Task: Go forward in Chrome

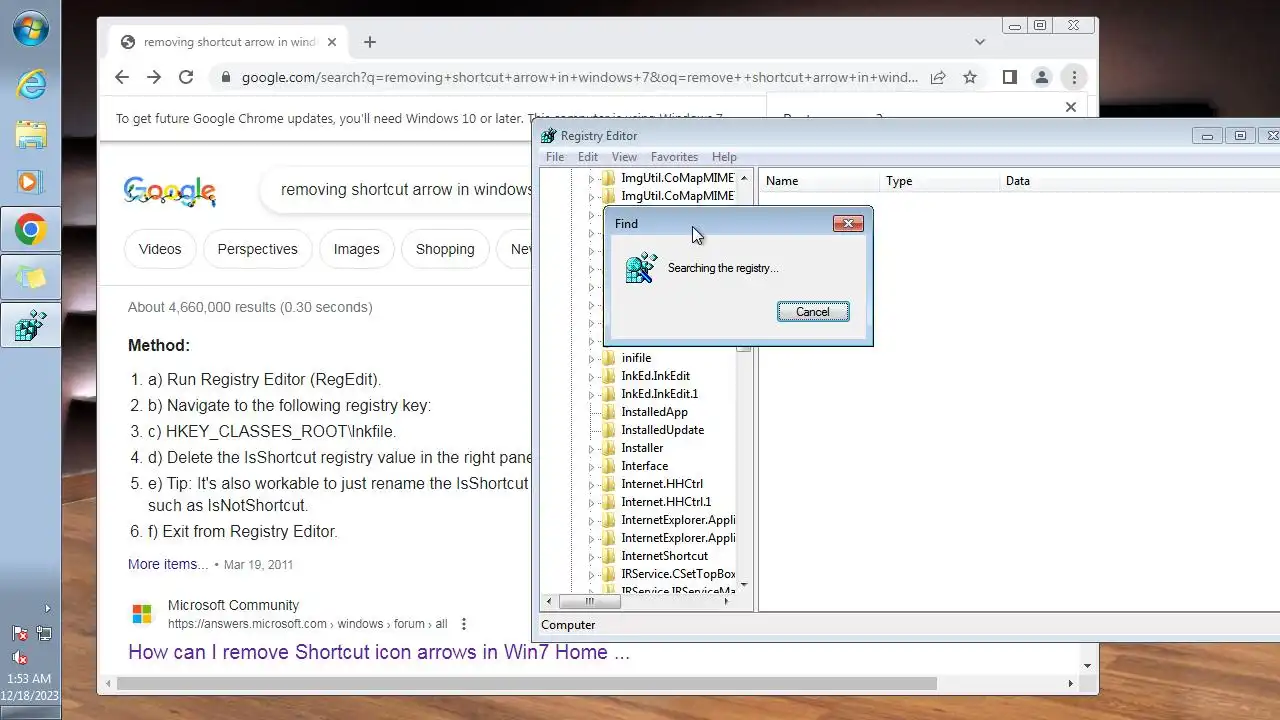Action: [154, 77]
